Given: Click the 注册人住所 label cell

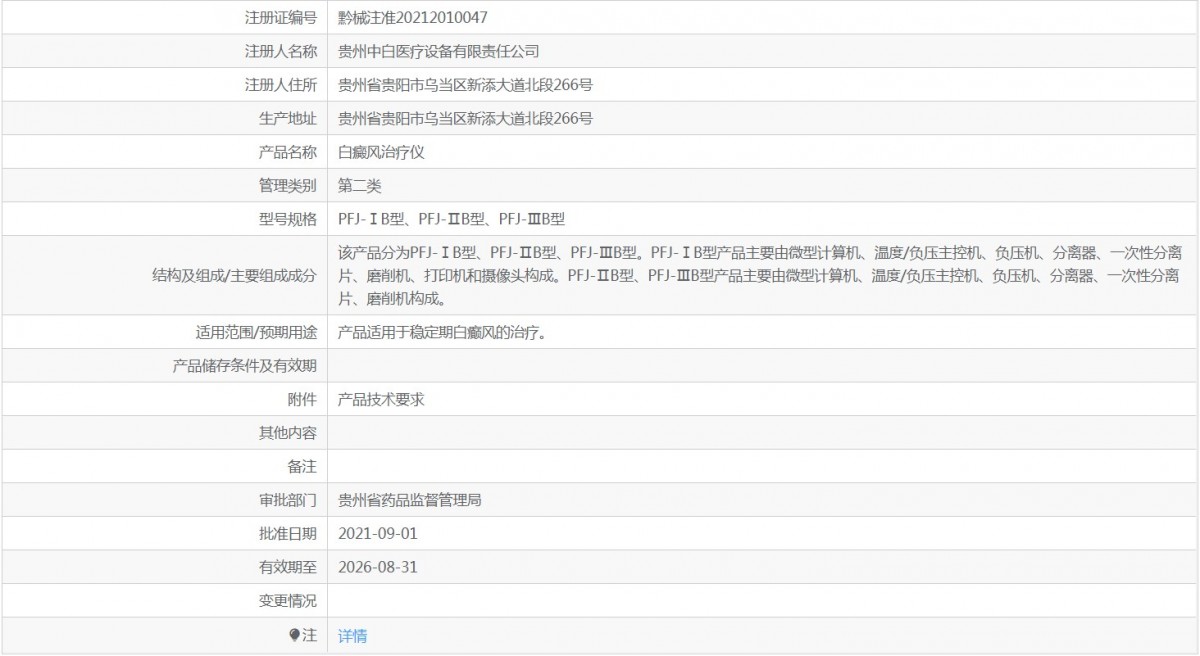Looking at the screenshot, I should (164, 85).
